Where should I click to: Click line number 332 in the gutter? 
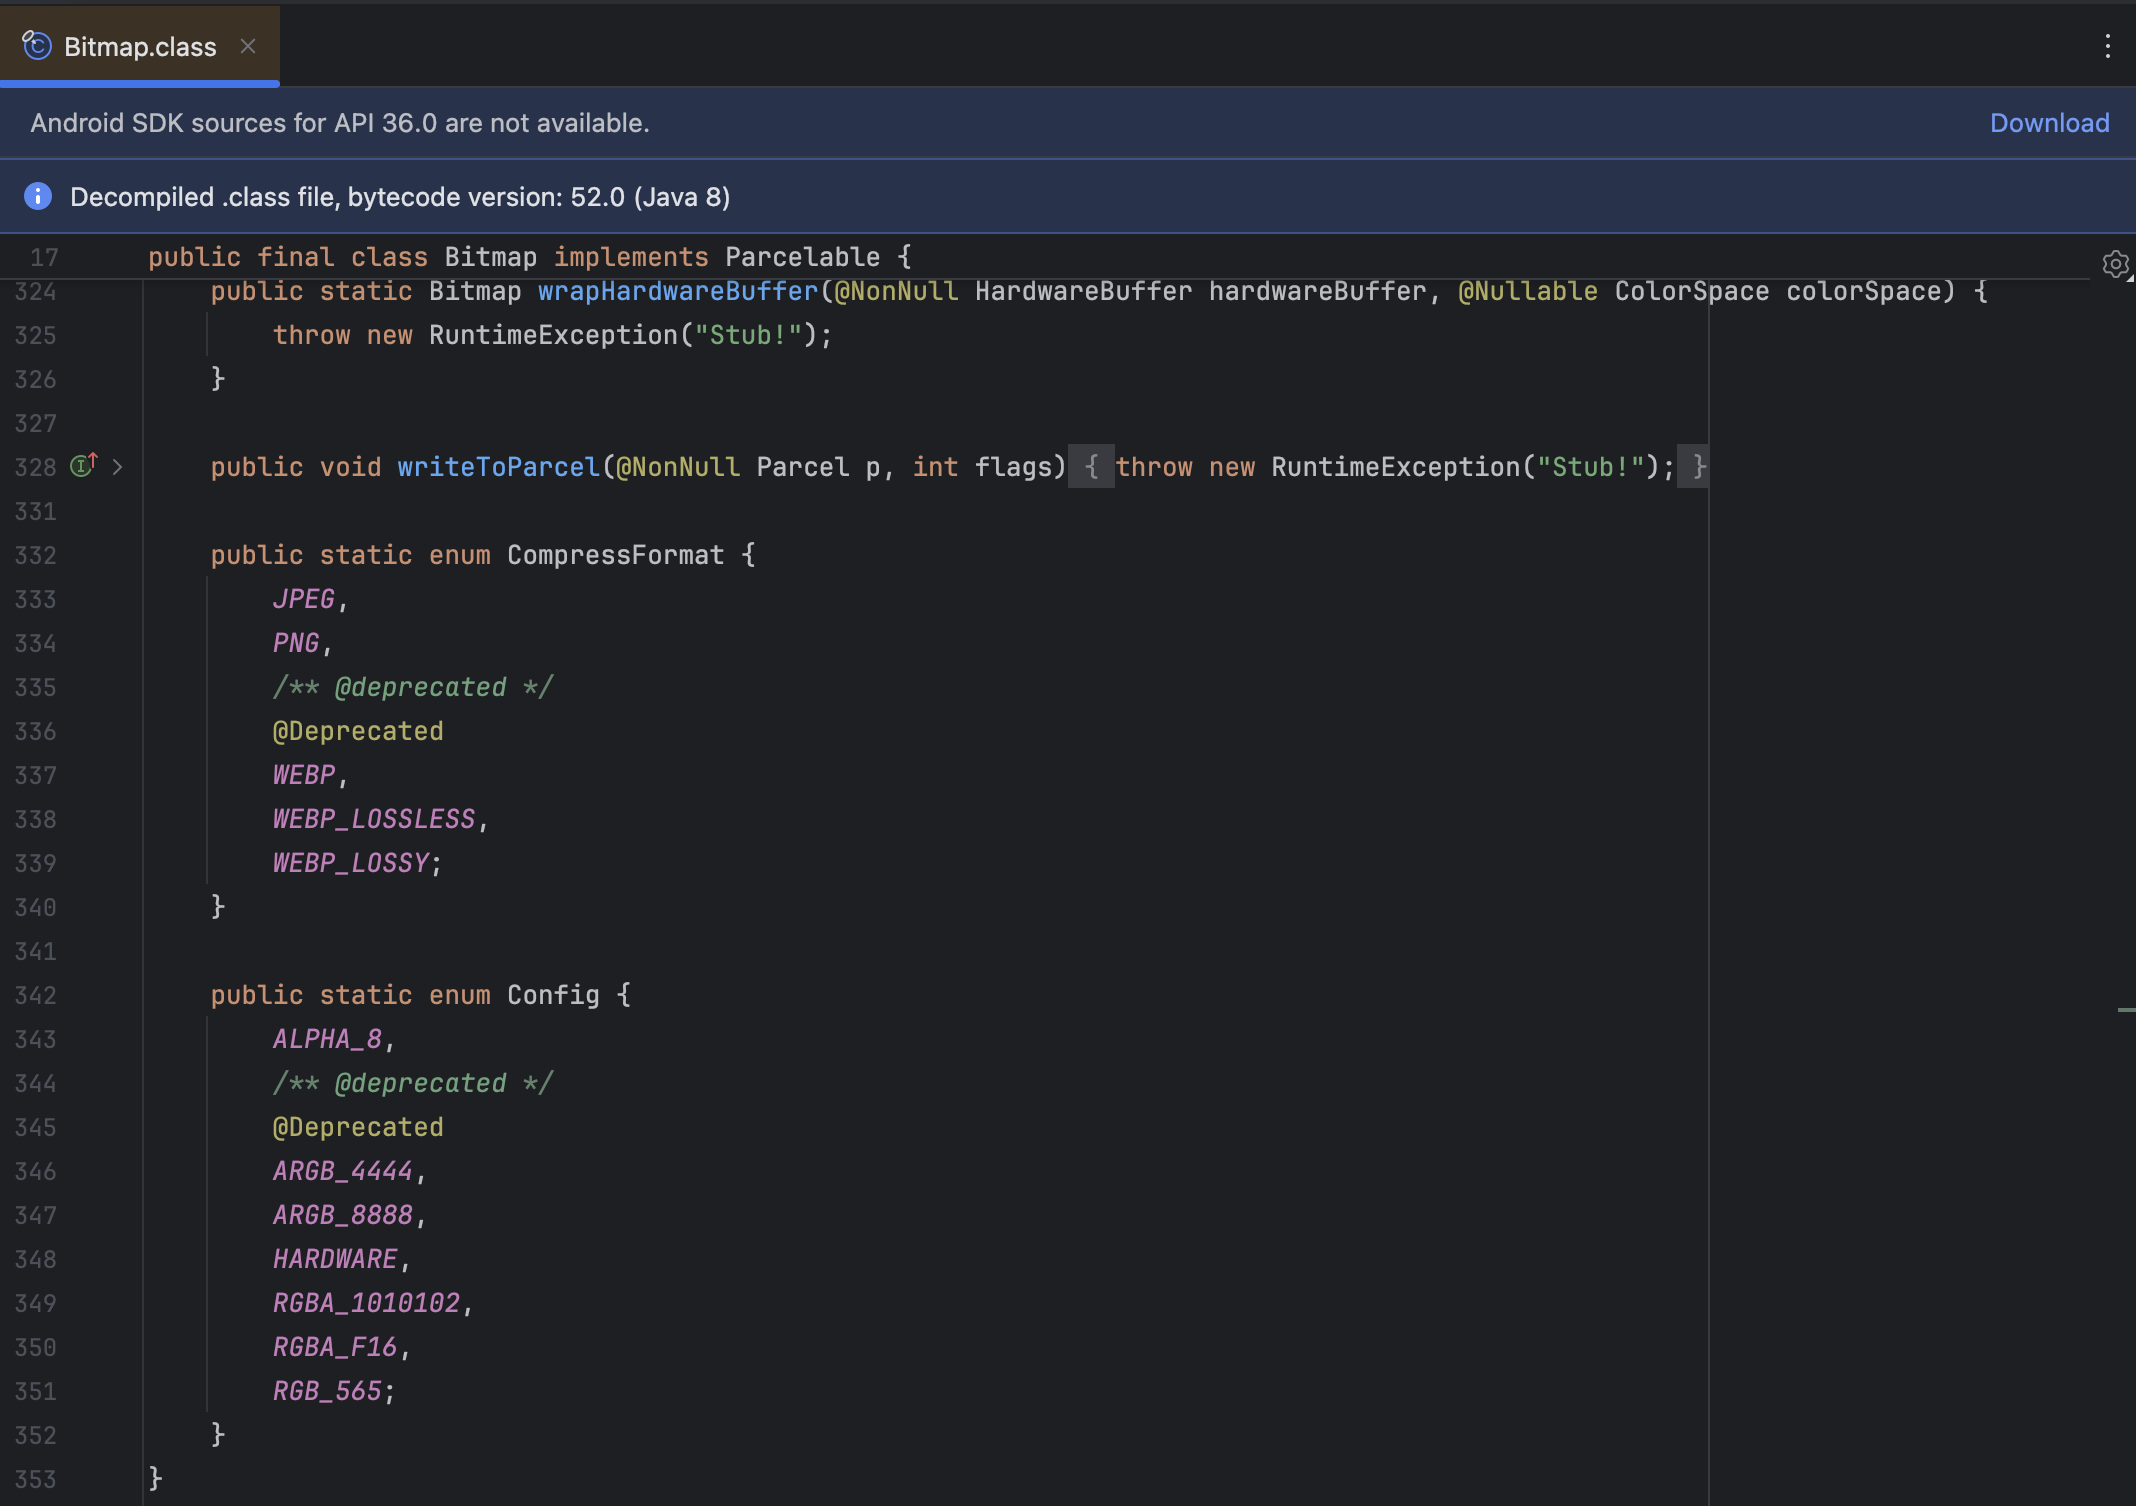tap(36, 555)
